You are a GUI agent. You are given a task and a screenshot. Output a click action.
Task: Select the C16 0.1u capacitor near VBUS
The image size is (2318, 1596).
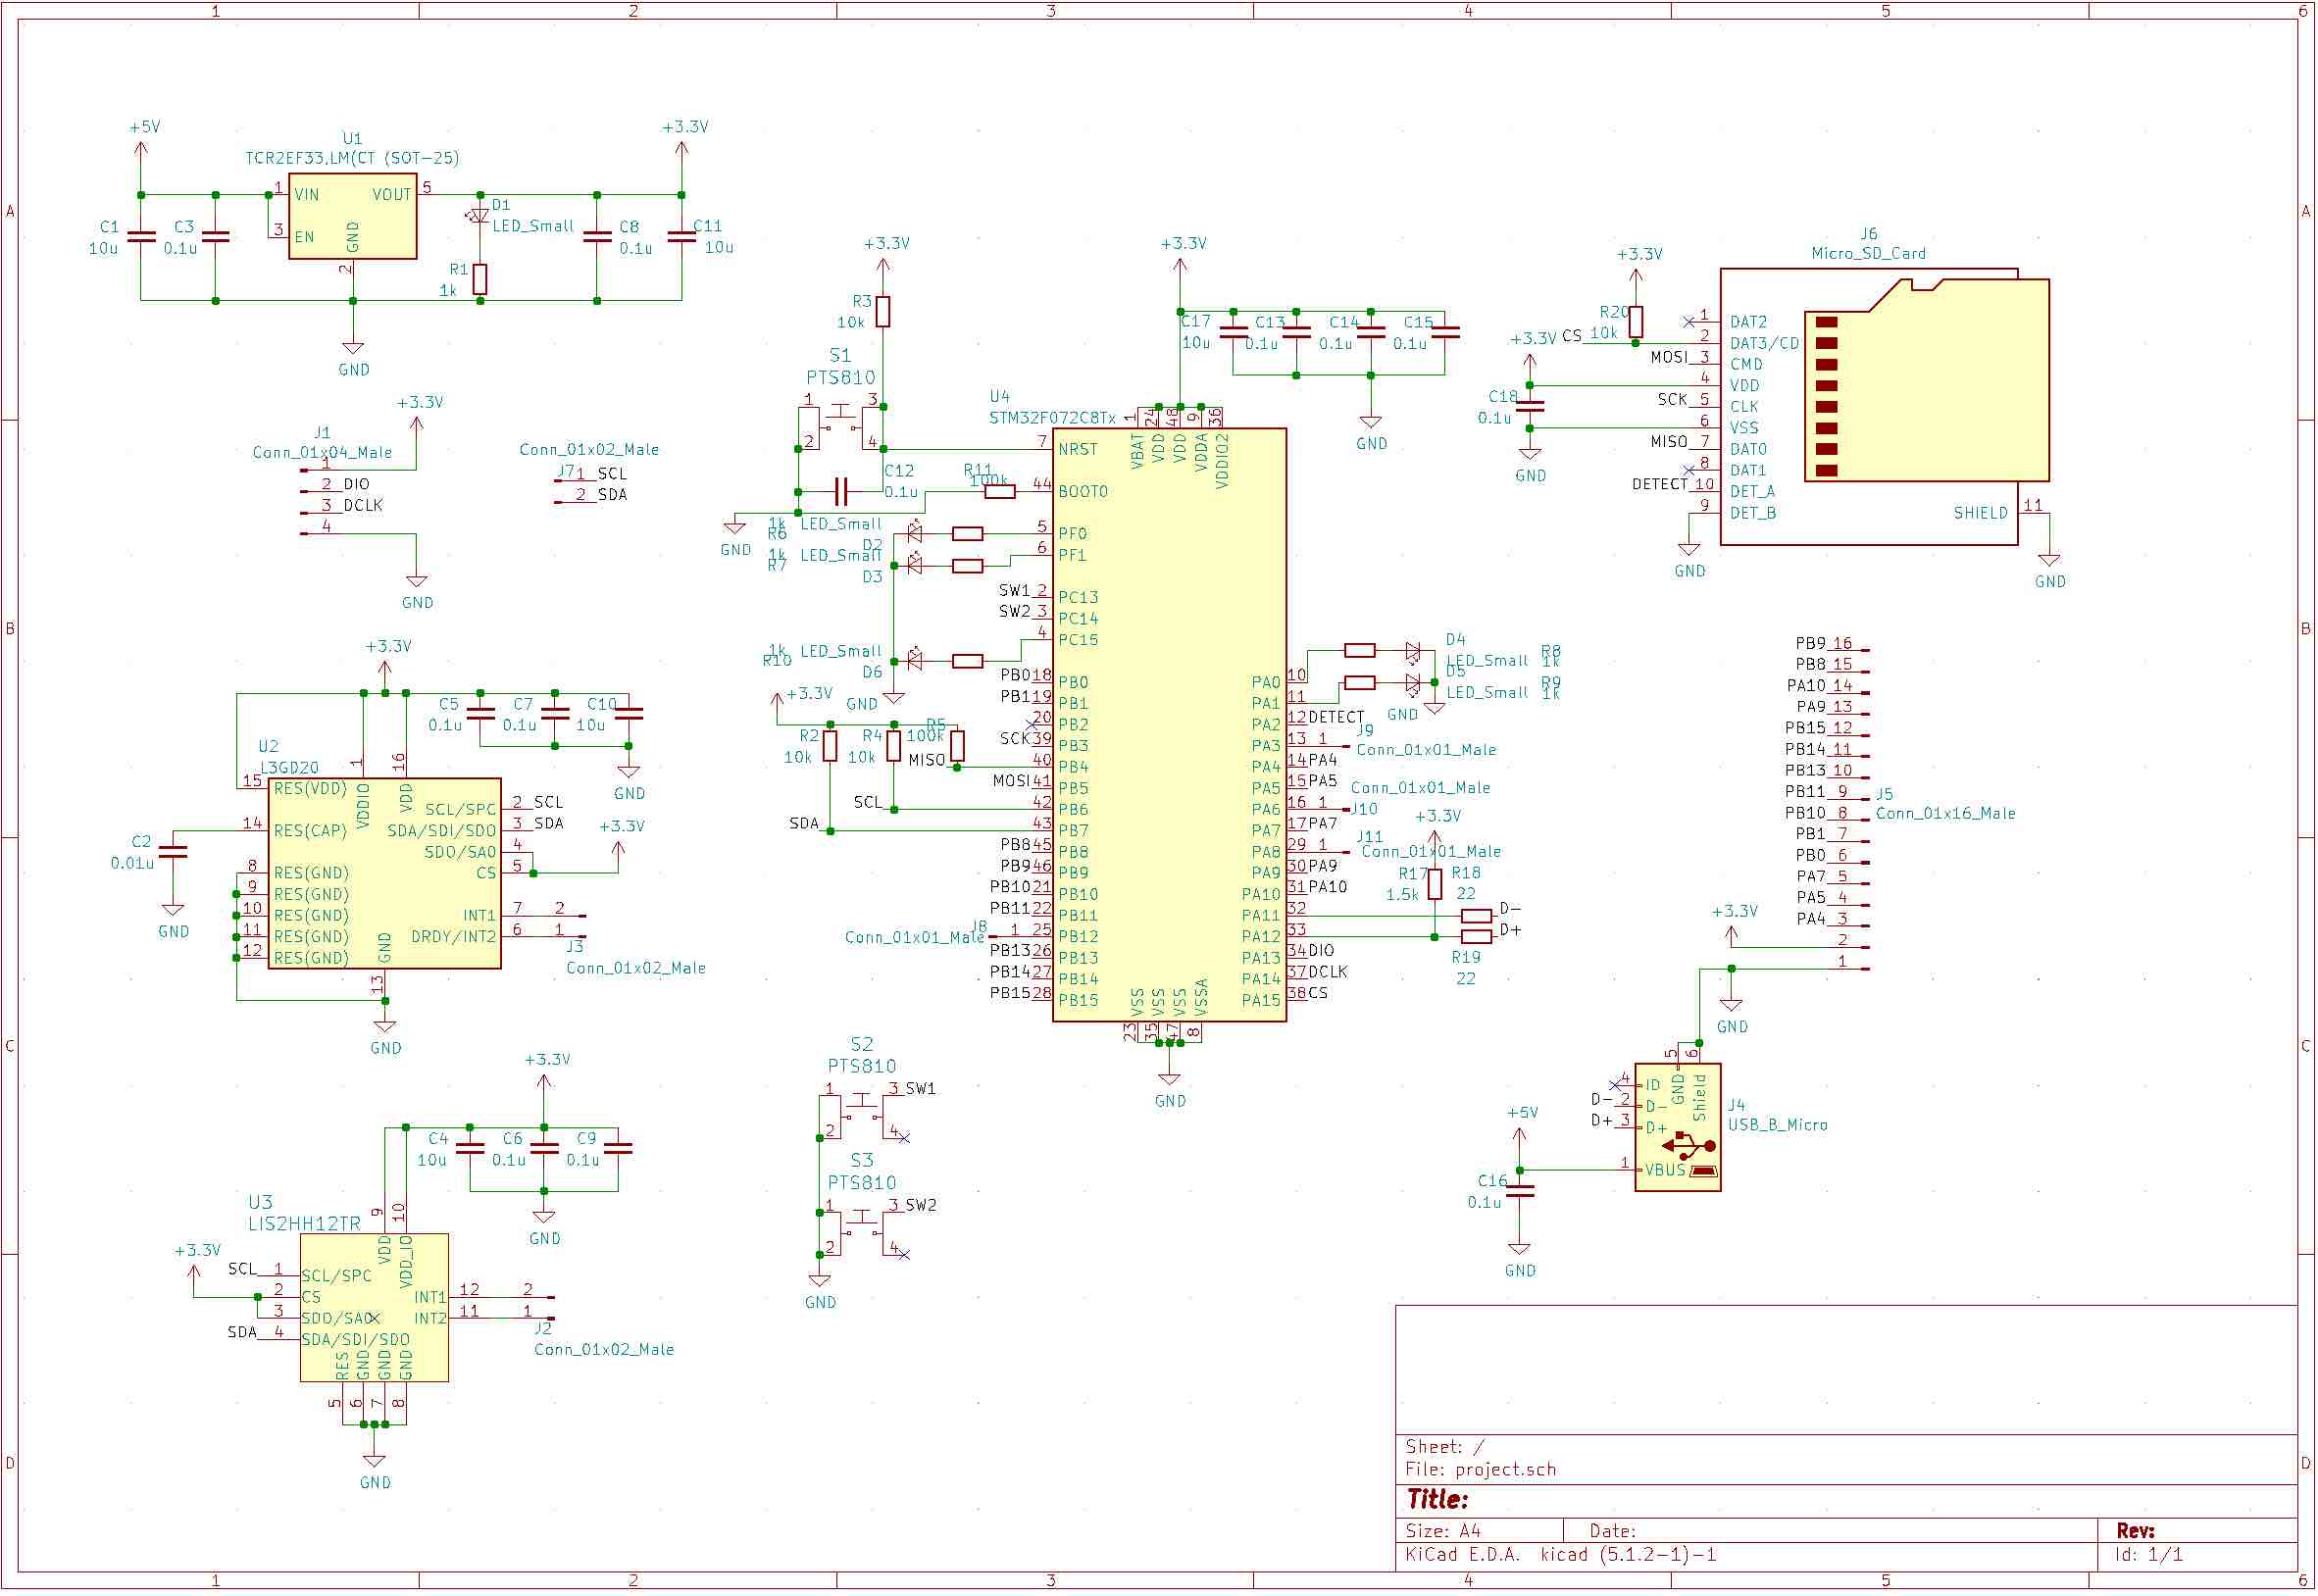[1520, 1190]
